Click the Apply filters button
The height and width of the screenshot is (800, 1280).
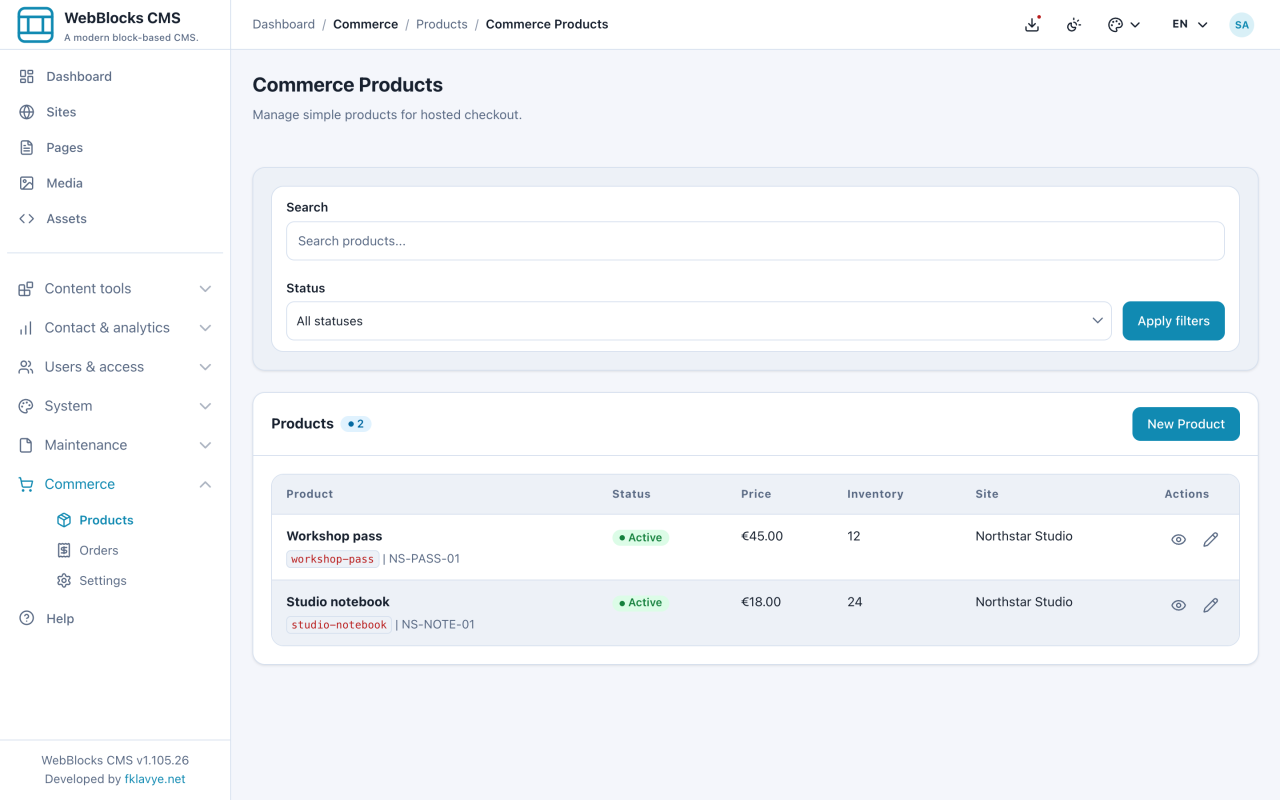1174,321
